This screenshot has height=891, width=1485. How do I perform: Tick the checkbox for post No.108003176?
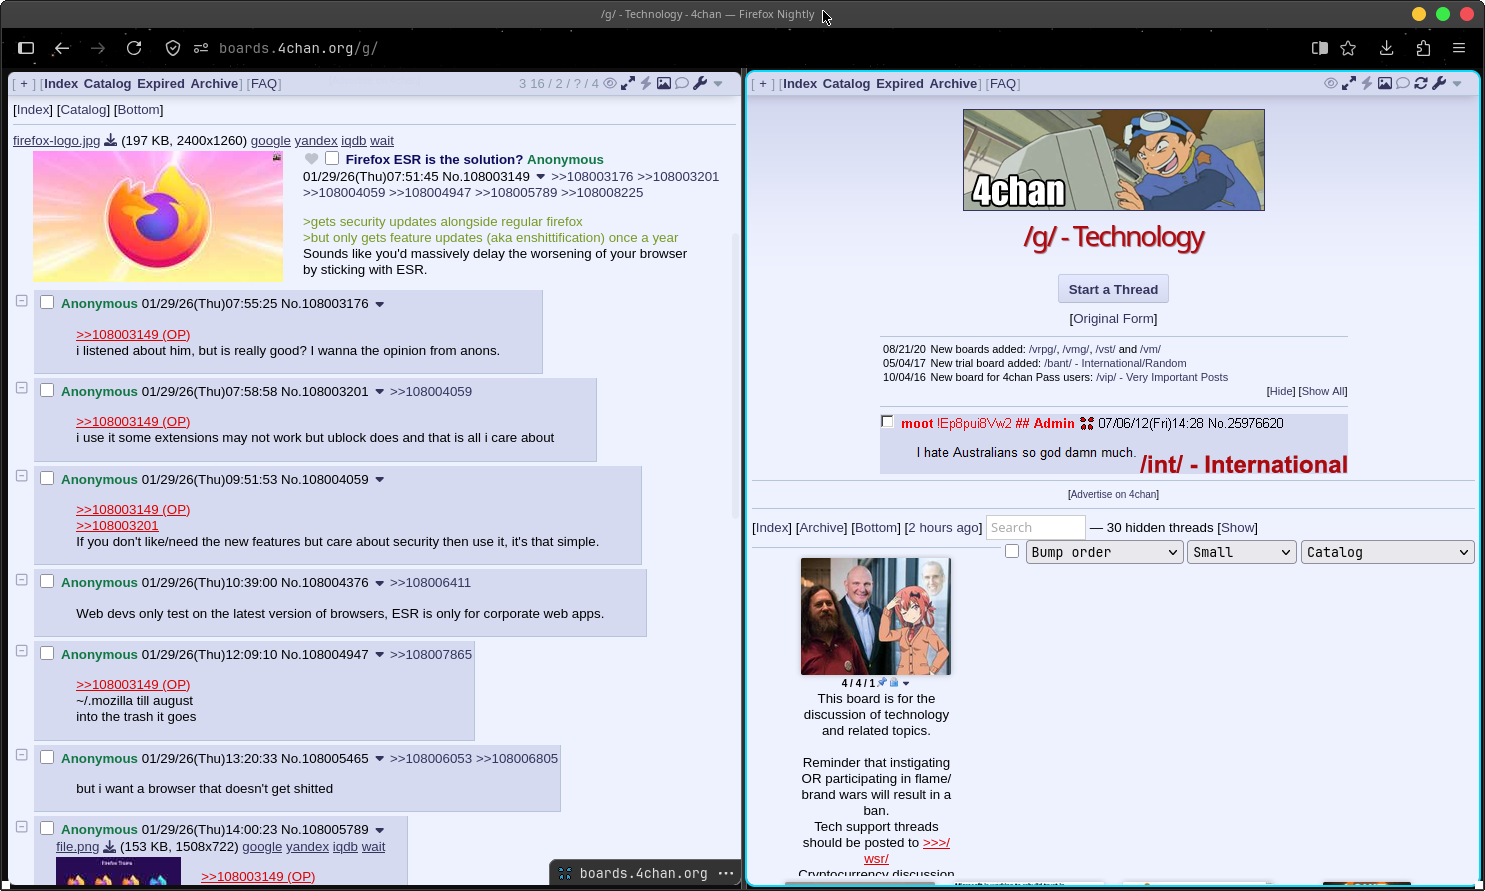point(47,302)
